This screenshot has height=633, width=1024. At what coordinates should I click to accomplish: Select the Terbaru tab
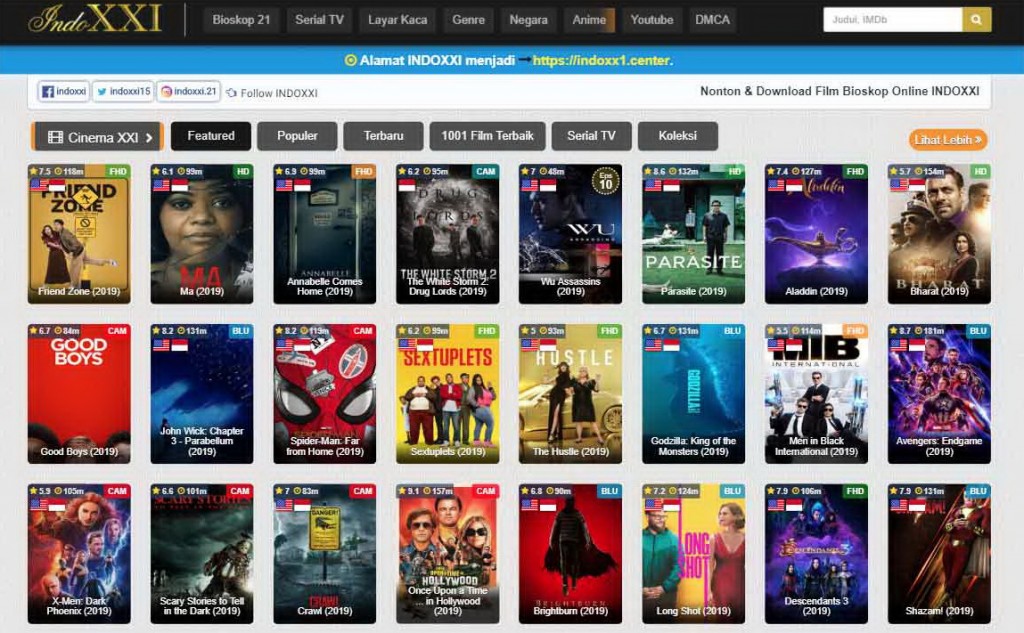pyautogui.click(x=383, y=136)
